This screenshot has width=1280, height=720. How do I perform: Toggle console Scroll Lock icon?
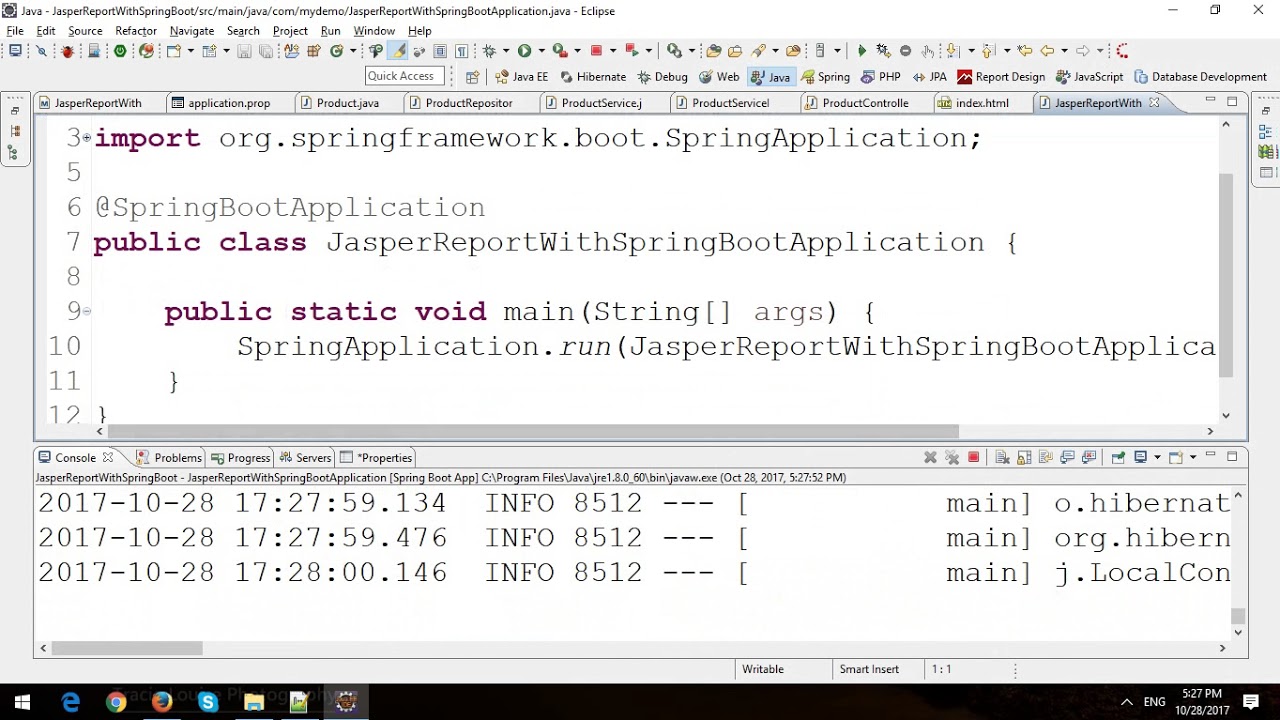click(1024, 457)
